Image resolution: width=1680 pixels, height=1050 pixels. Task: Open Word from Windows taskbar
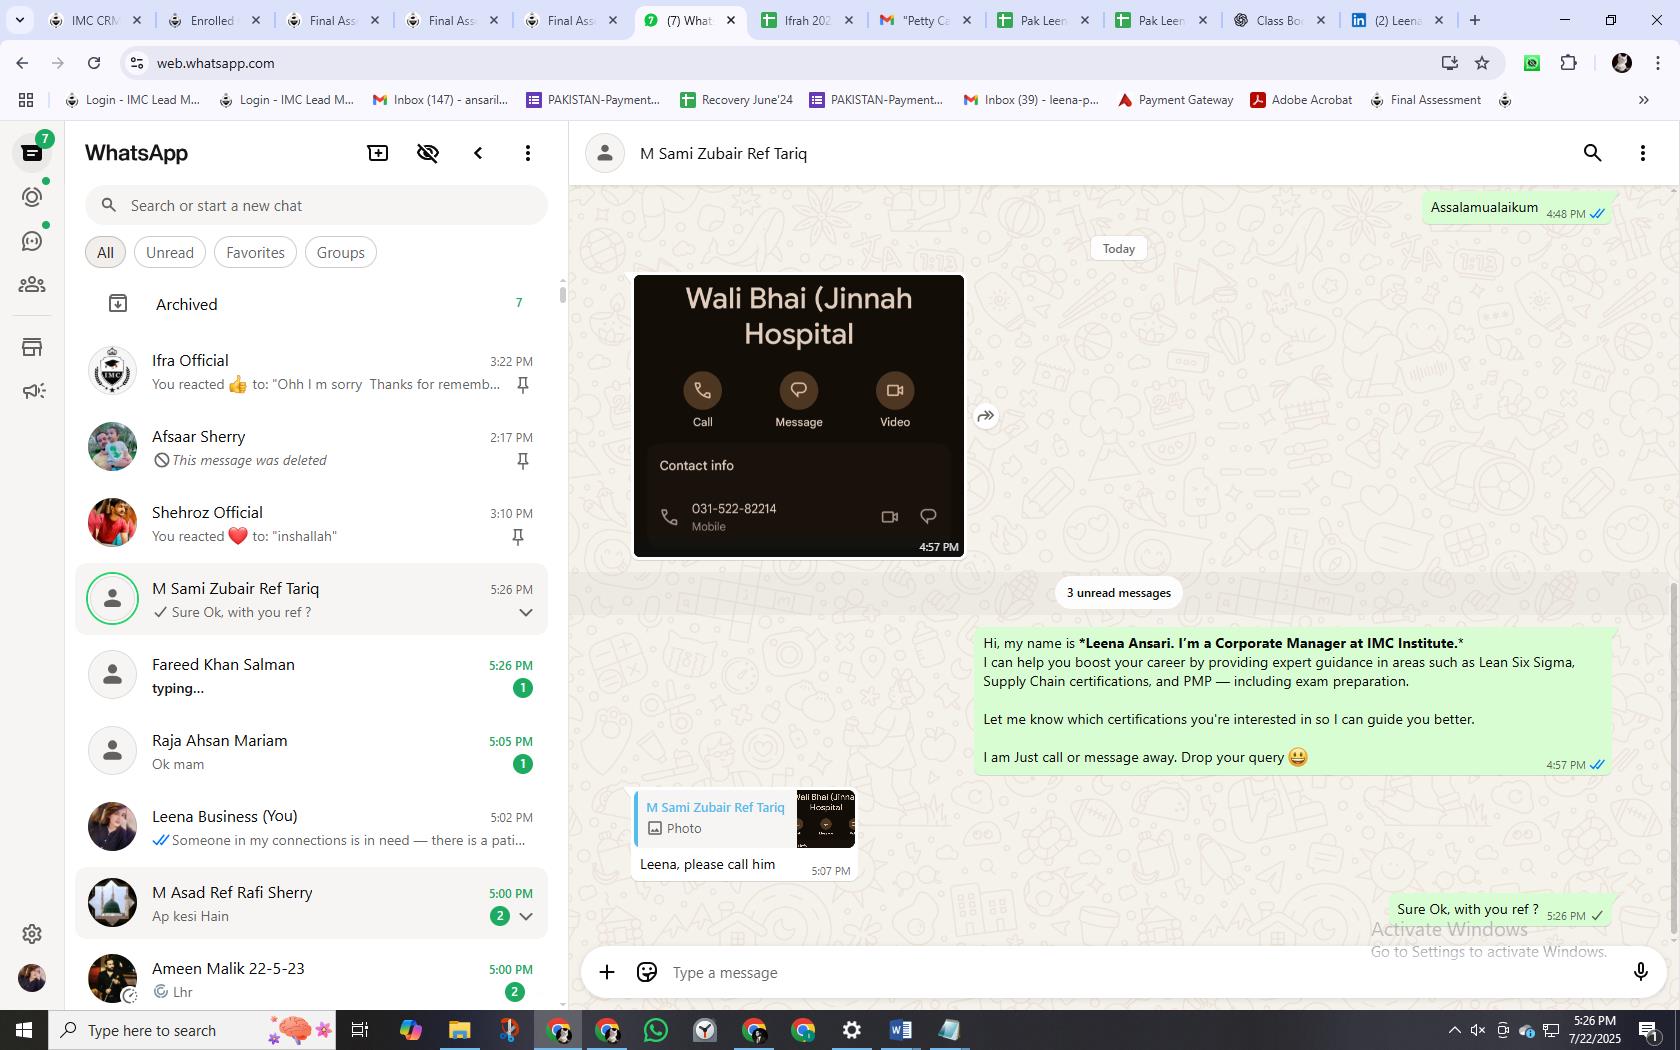(x=900, y=1030)
